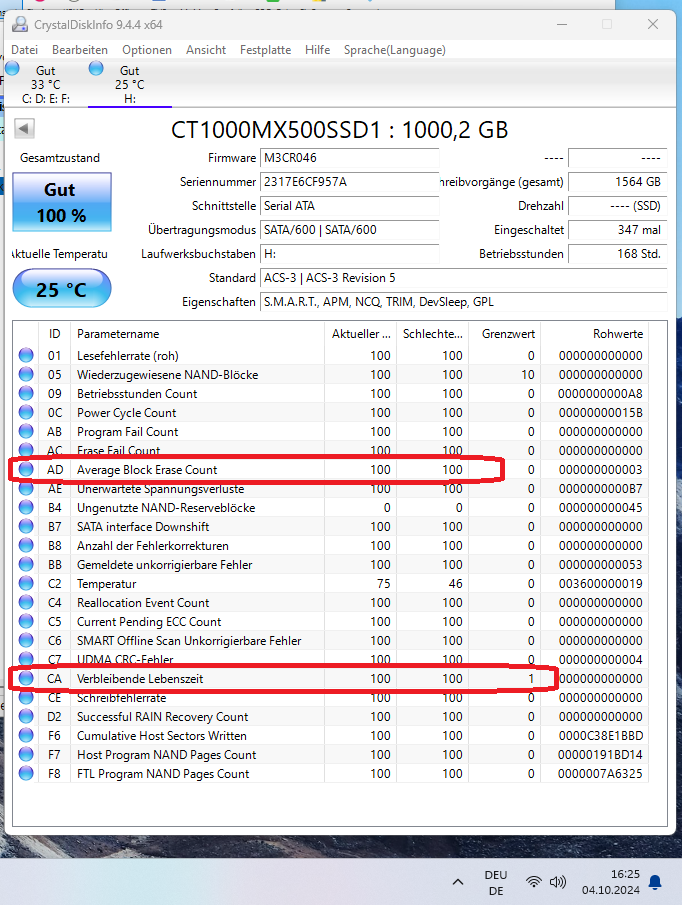Show hidden taskbar icons chevron
This screenshot has height=905, width=682.
coord(458,882)
